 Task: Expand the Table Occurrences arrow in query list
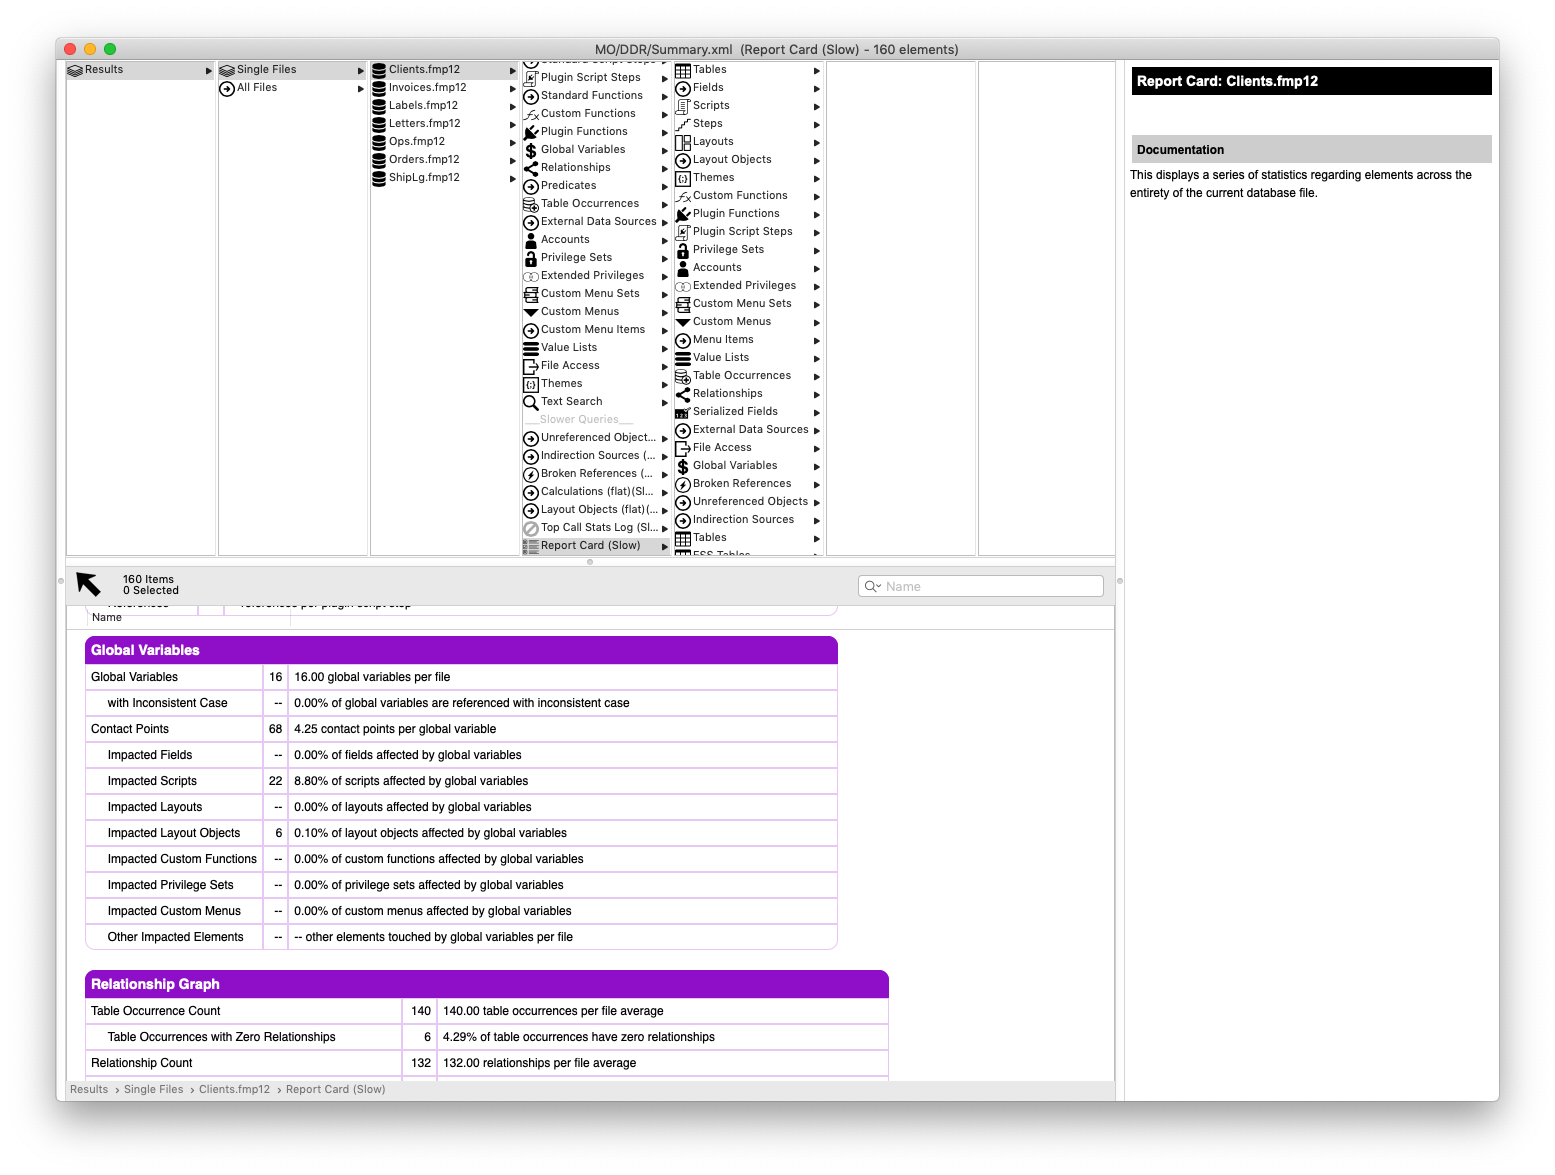click(665, 205)
